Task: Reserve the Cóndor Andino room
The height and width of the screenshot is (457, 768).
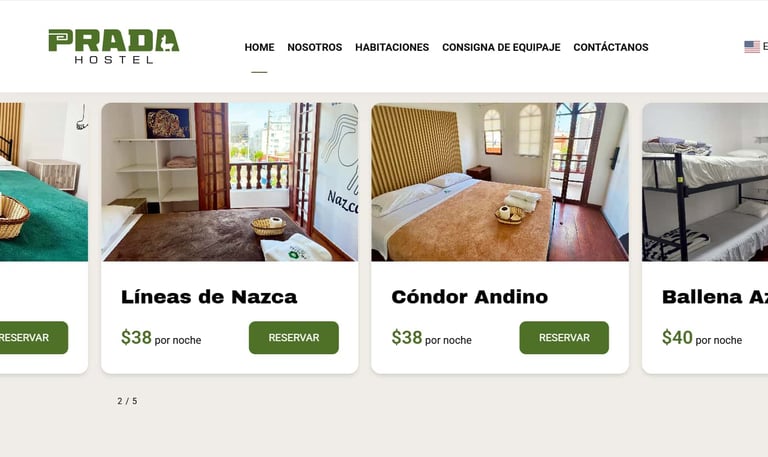Action: click(564, 337)
